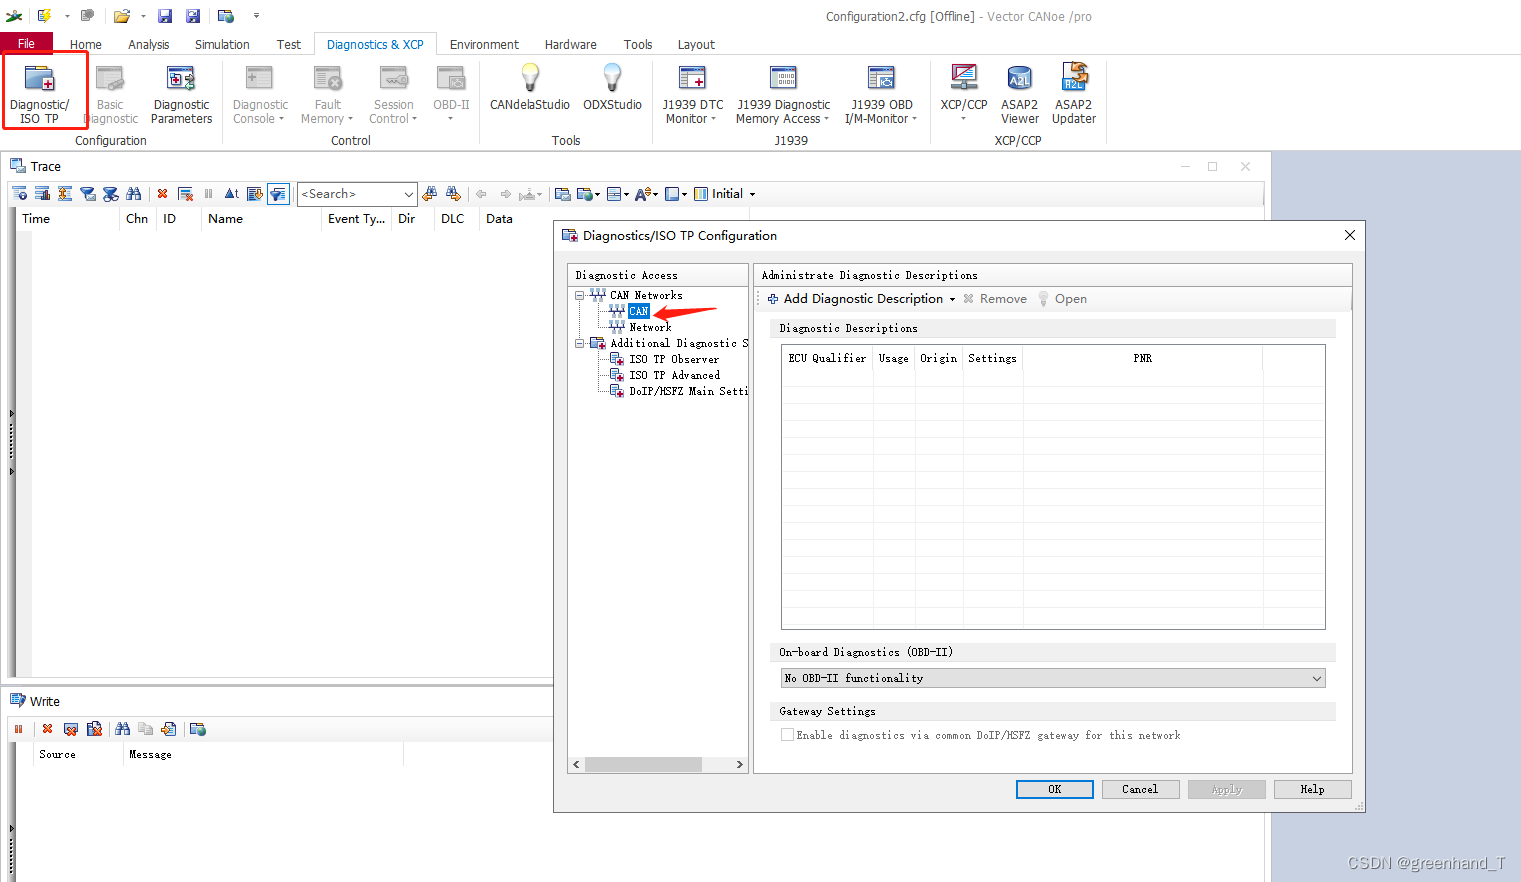Toggle the delta time icon in the Trace toolbar
The width and height of the screenshot is (1521, 882).
[232, 194]
